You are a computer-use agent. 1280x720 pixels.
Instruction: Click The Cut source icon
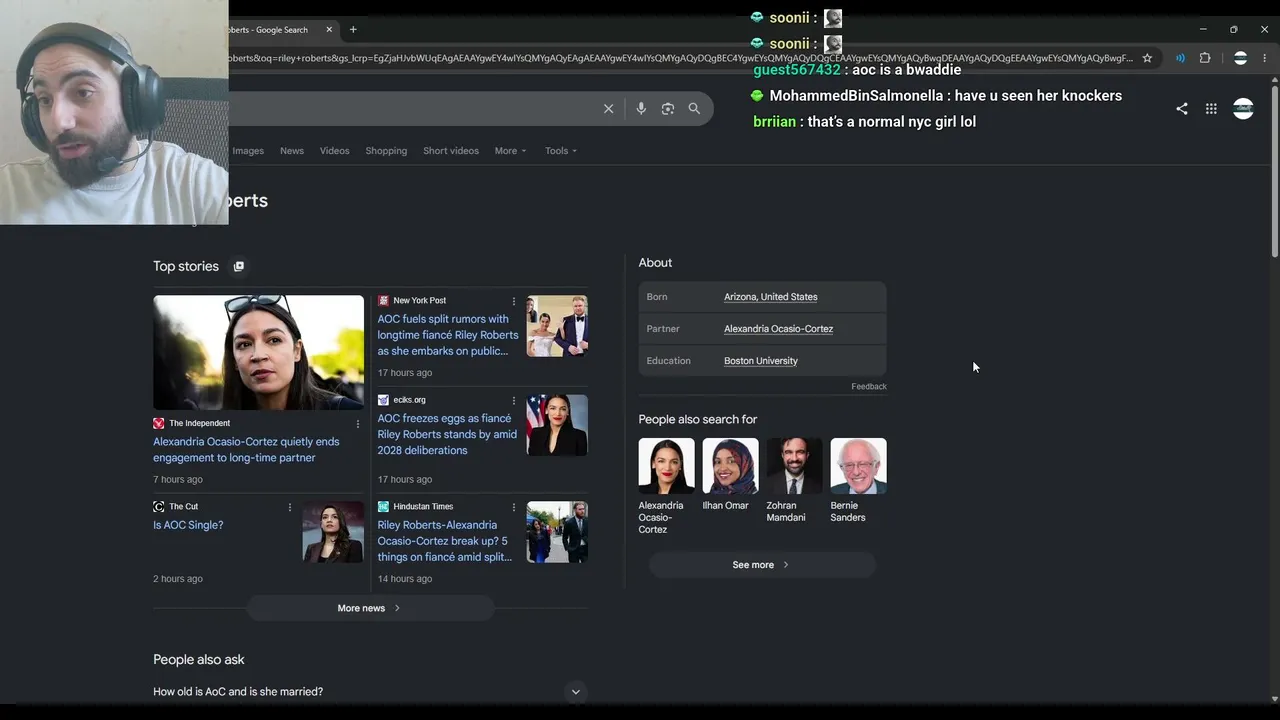pos(158,506)
